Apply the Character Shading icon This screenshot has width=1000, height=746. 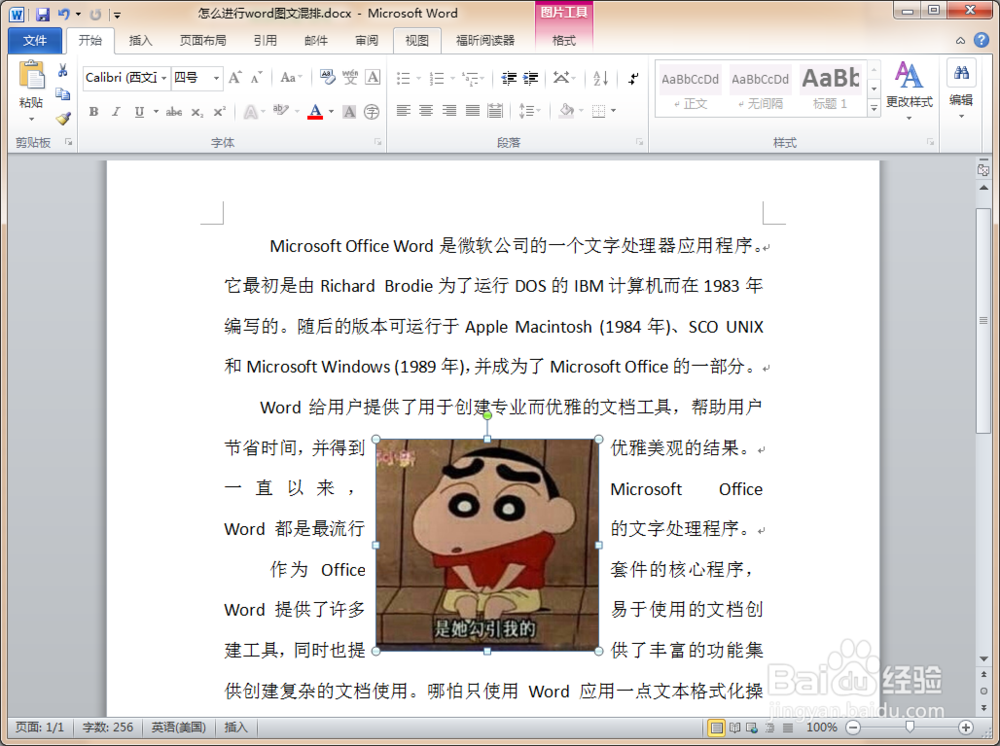[349, 112]
